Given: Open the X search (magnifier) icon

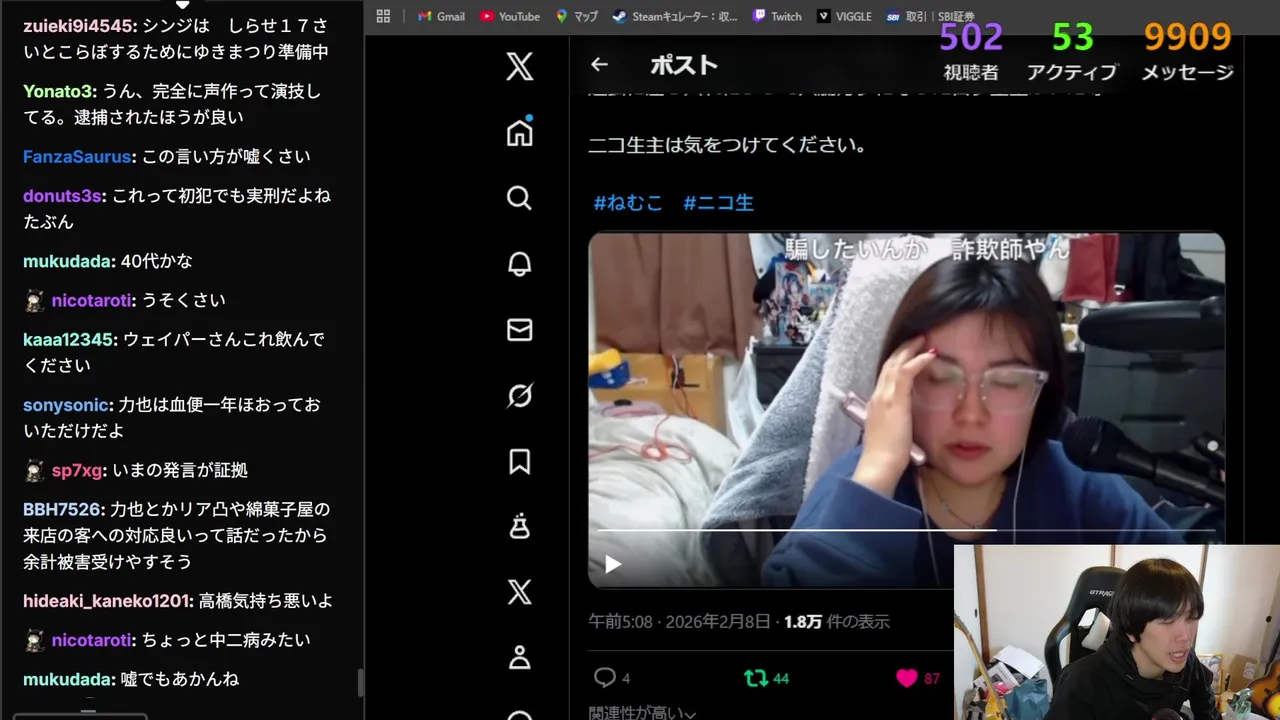Looking at the screenshot, I should [x=519, y=198].
